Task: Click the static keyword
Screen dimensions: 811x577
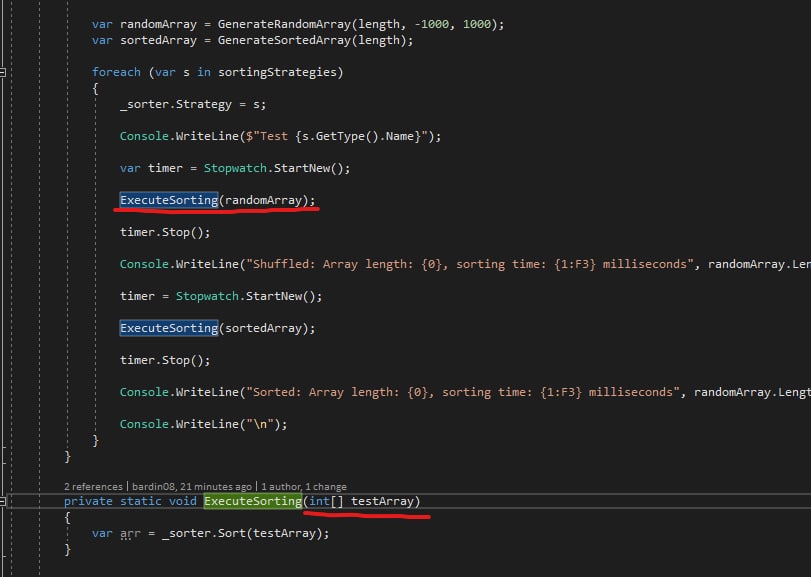Action: (x=141, y=501)
